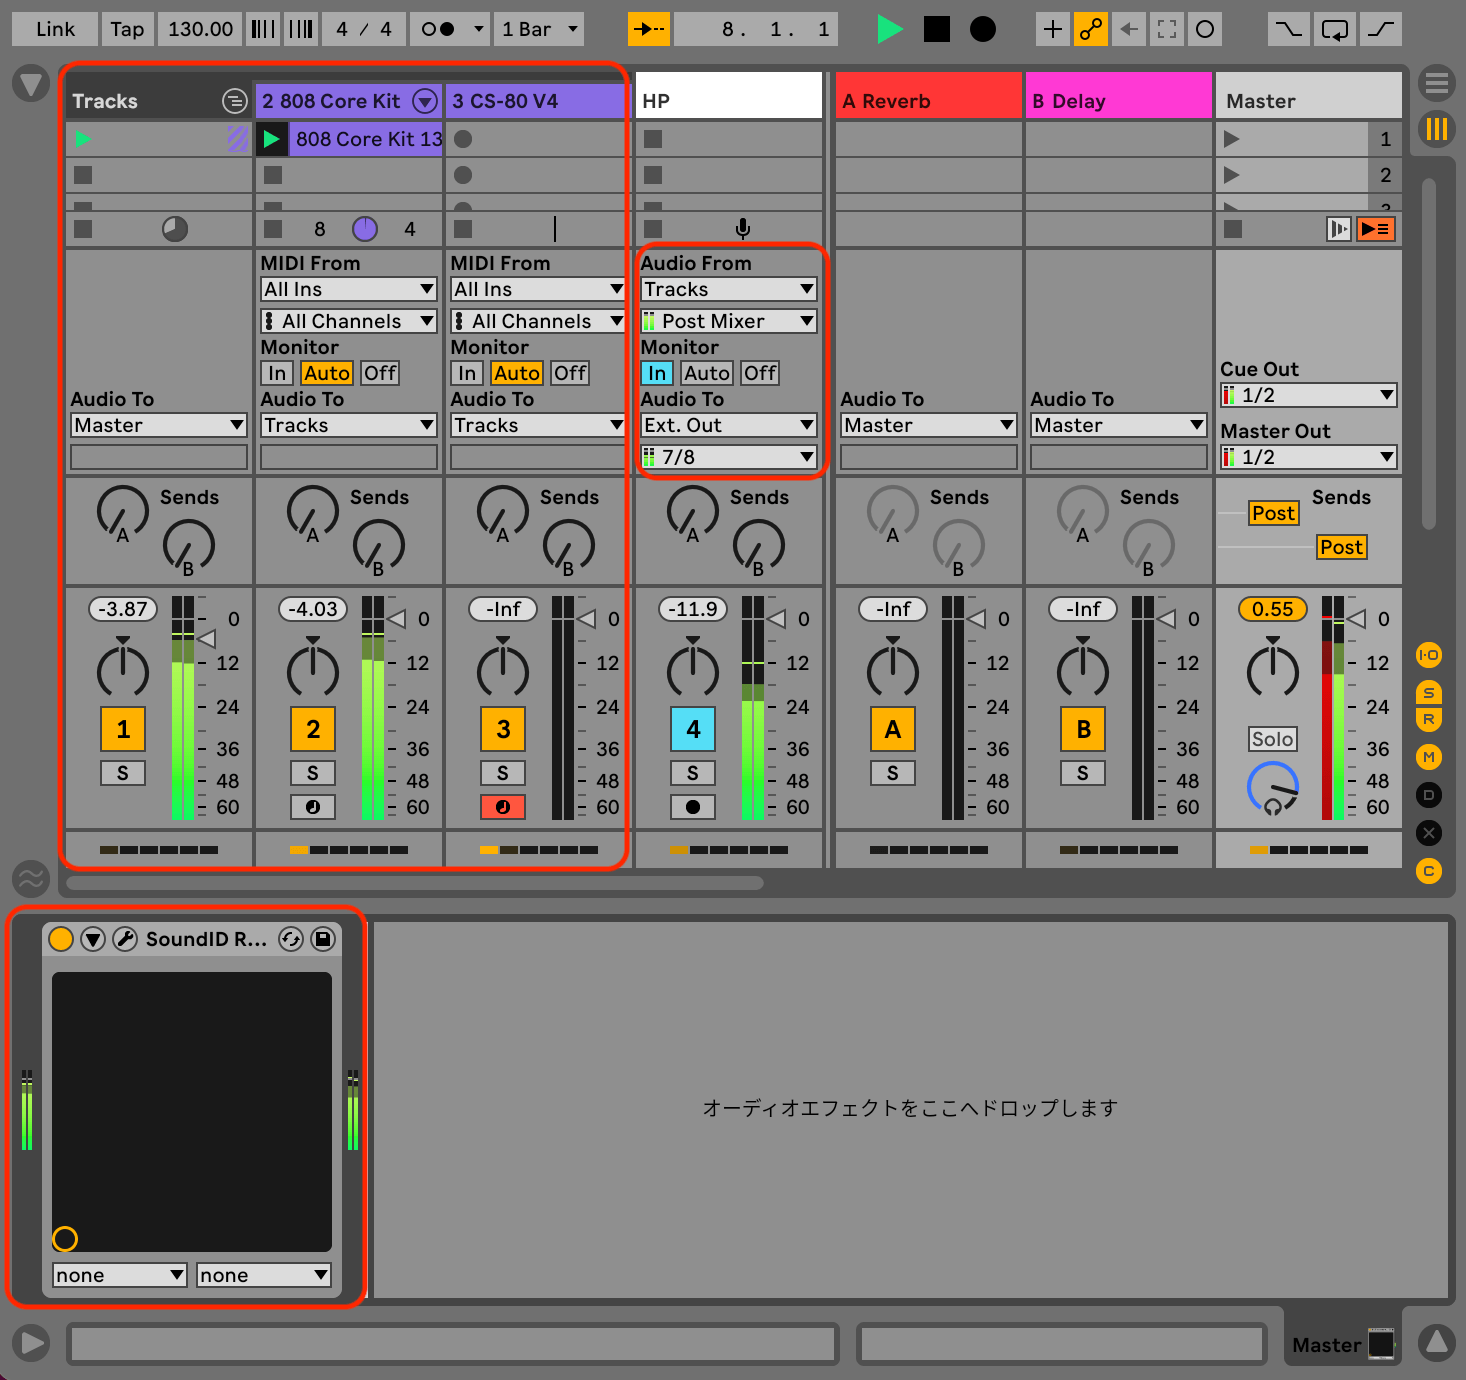Fold SoundID device with triangle button

tap(93, 939)
